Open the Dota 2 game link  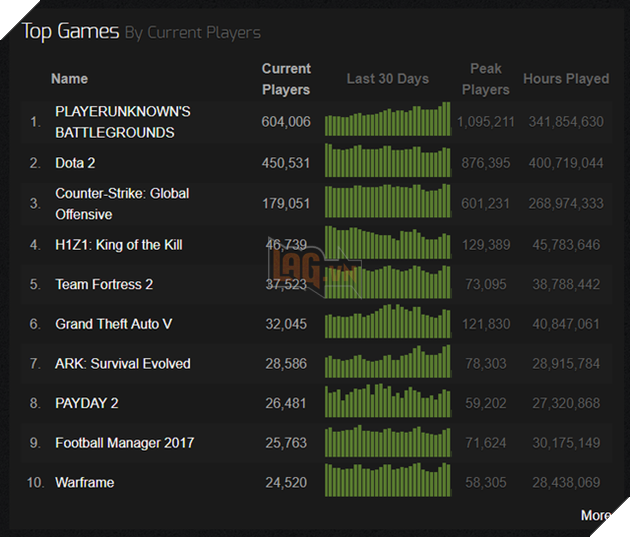[x=75, y=163]
